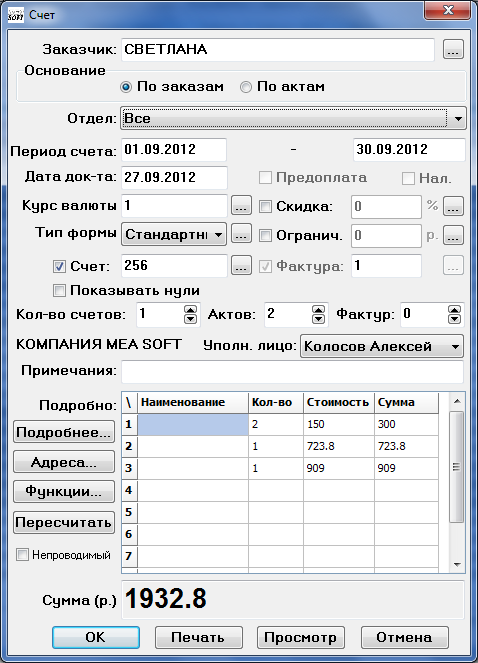Select Сумма column header

click(x=407, y=403)
